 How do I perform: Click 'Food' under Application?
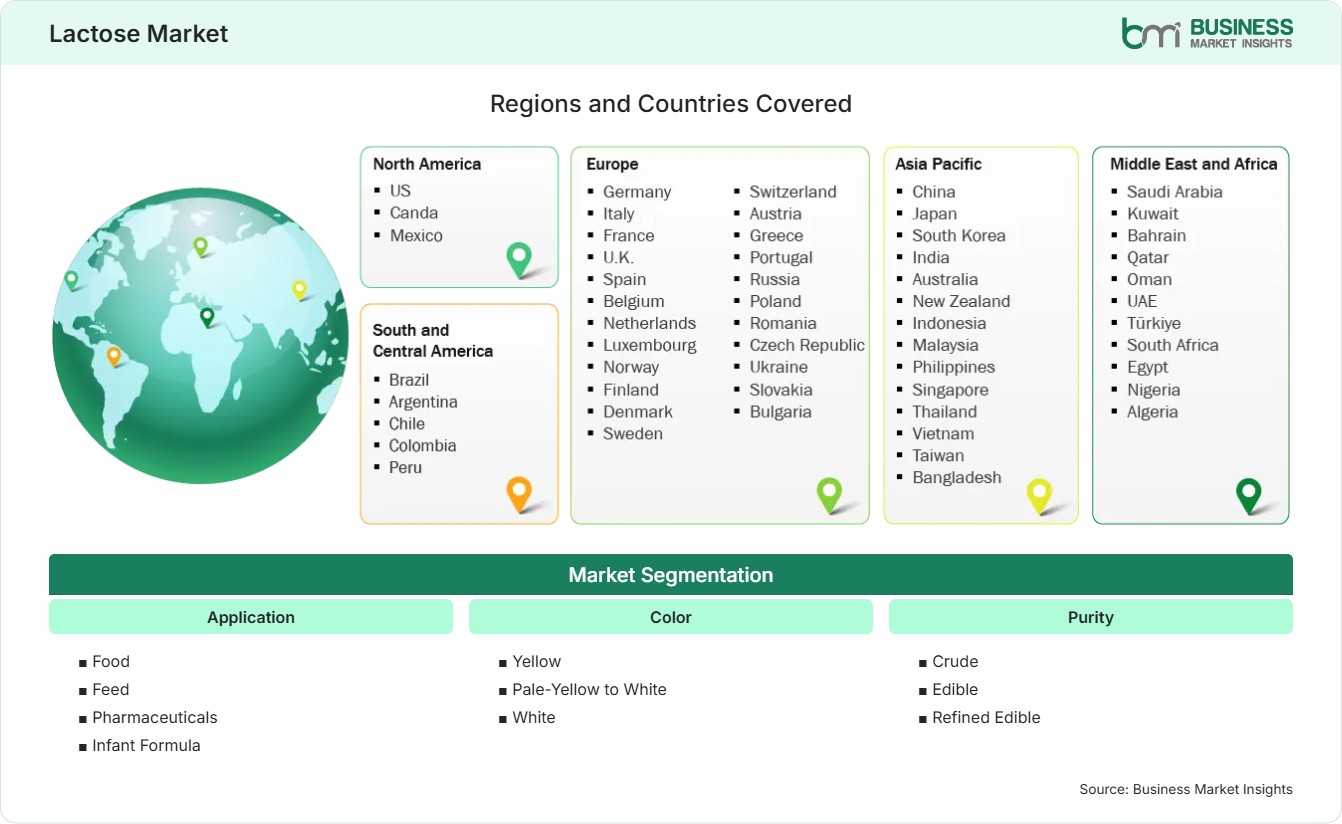click(x=111, y=661)
